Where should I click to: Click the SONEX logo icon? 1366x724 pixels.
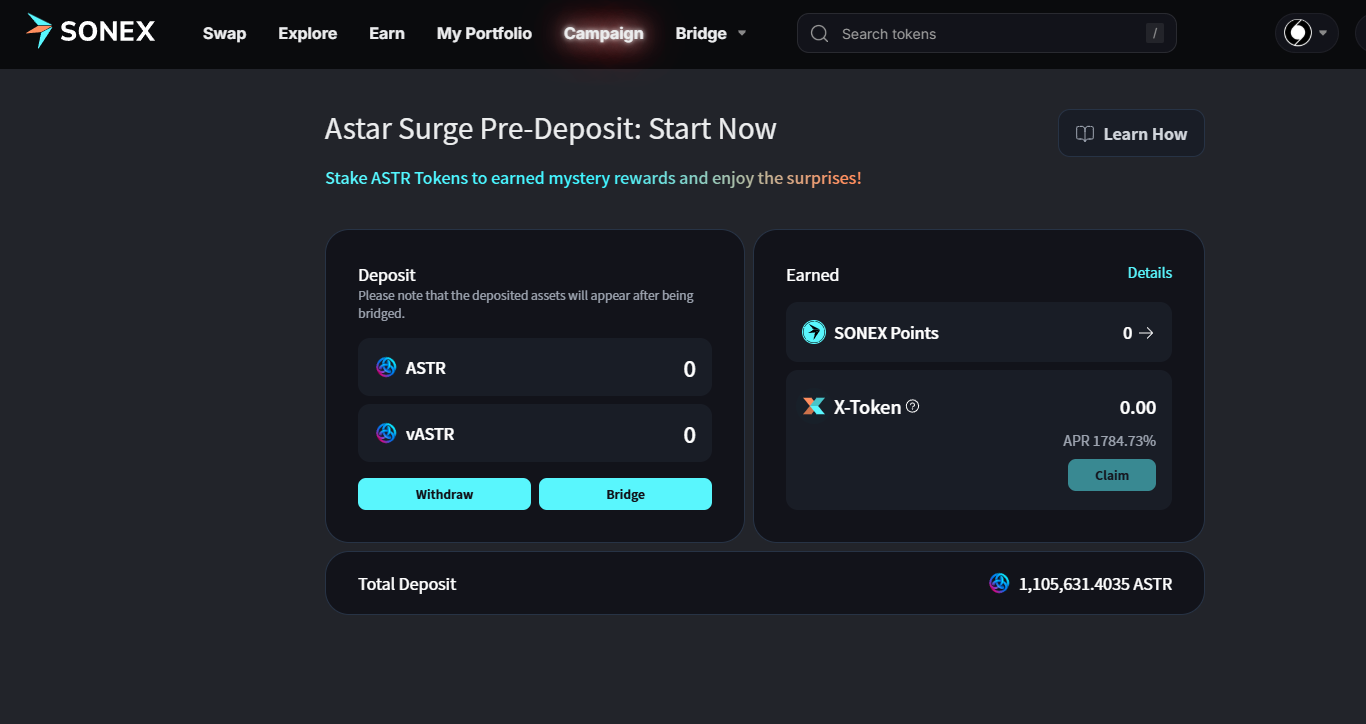tap(40, 32)
